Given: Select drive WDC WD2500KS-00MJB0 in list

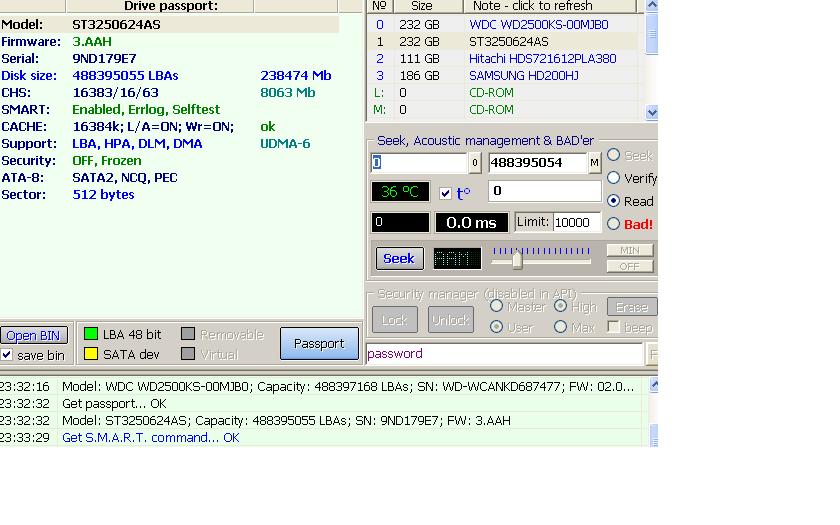Looking at the screenshot, I should pos(538,25).
